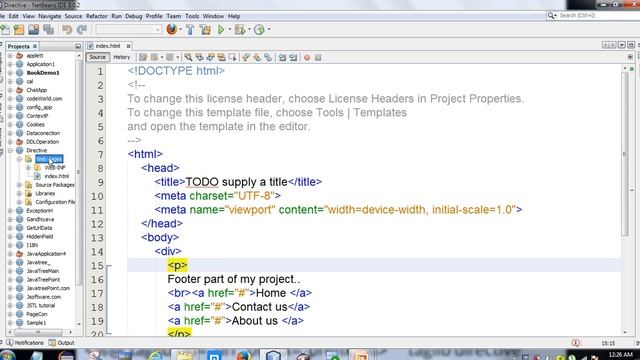Click the Redo toolbar icon
Viewport: 640px width, 360px height.
point(82,29)
